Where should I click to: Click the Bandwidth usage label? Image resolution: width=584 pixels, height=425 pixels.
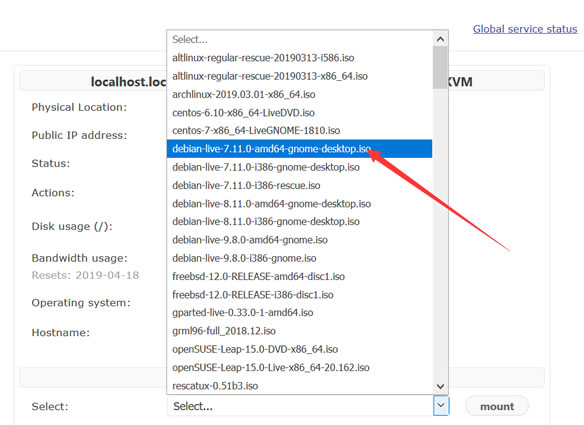(x=79, y=258)
